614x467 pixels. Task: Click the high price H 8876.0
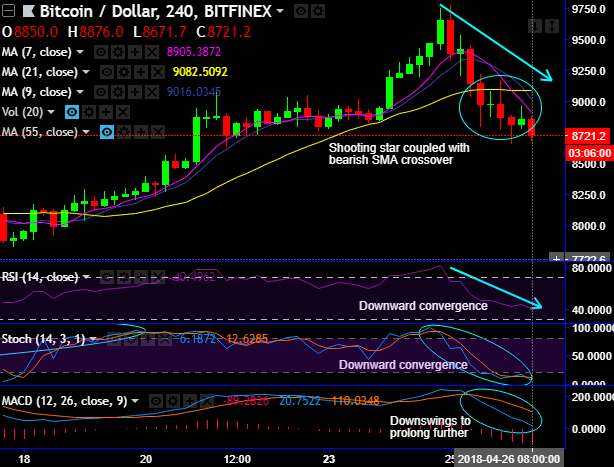tap(96, 32)
